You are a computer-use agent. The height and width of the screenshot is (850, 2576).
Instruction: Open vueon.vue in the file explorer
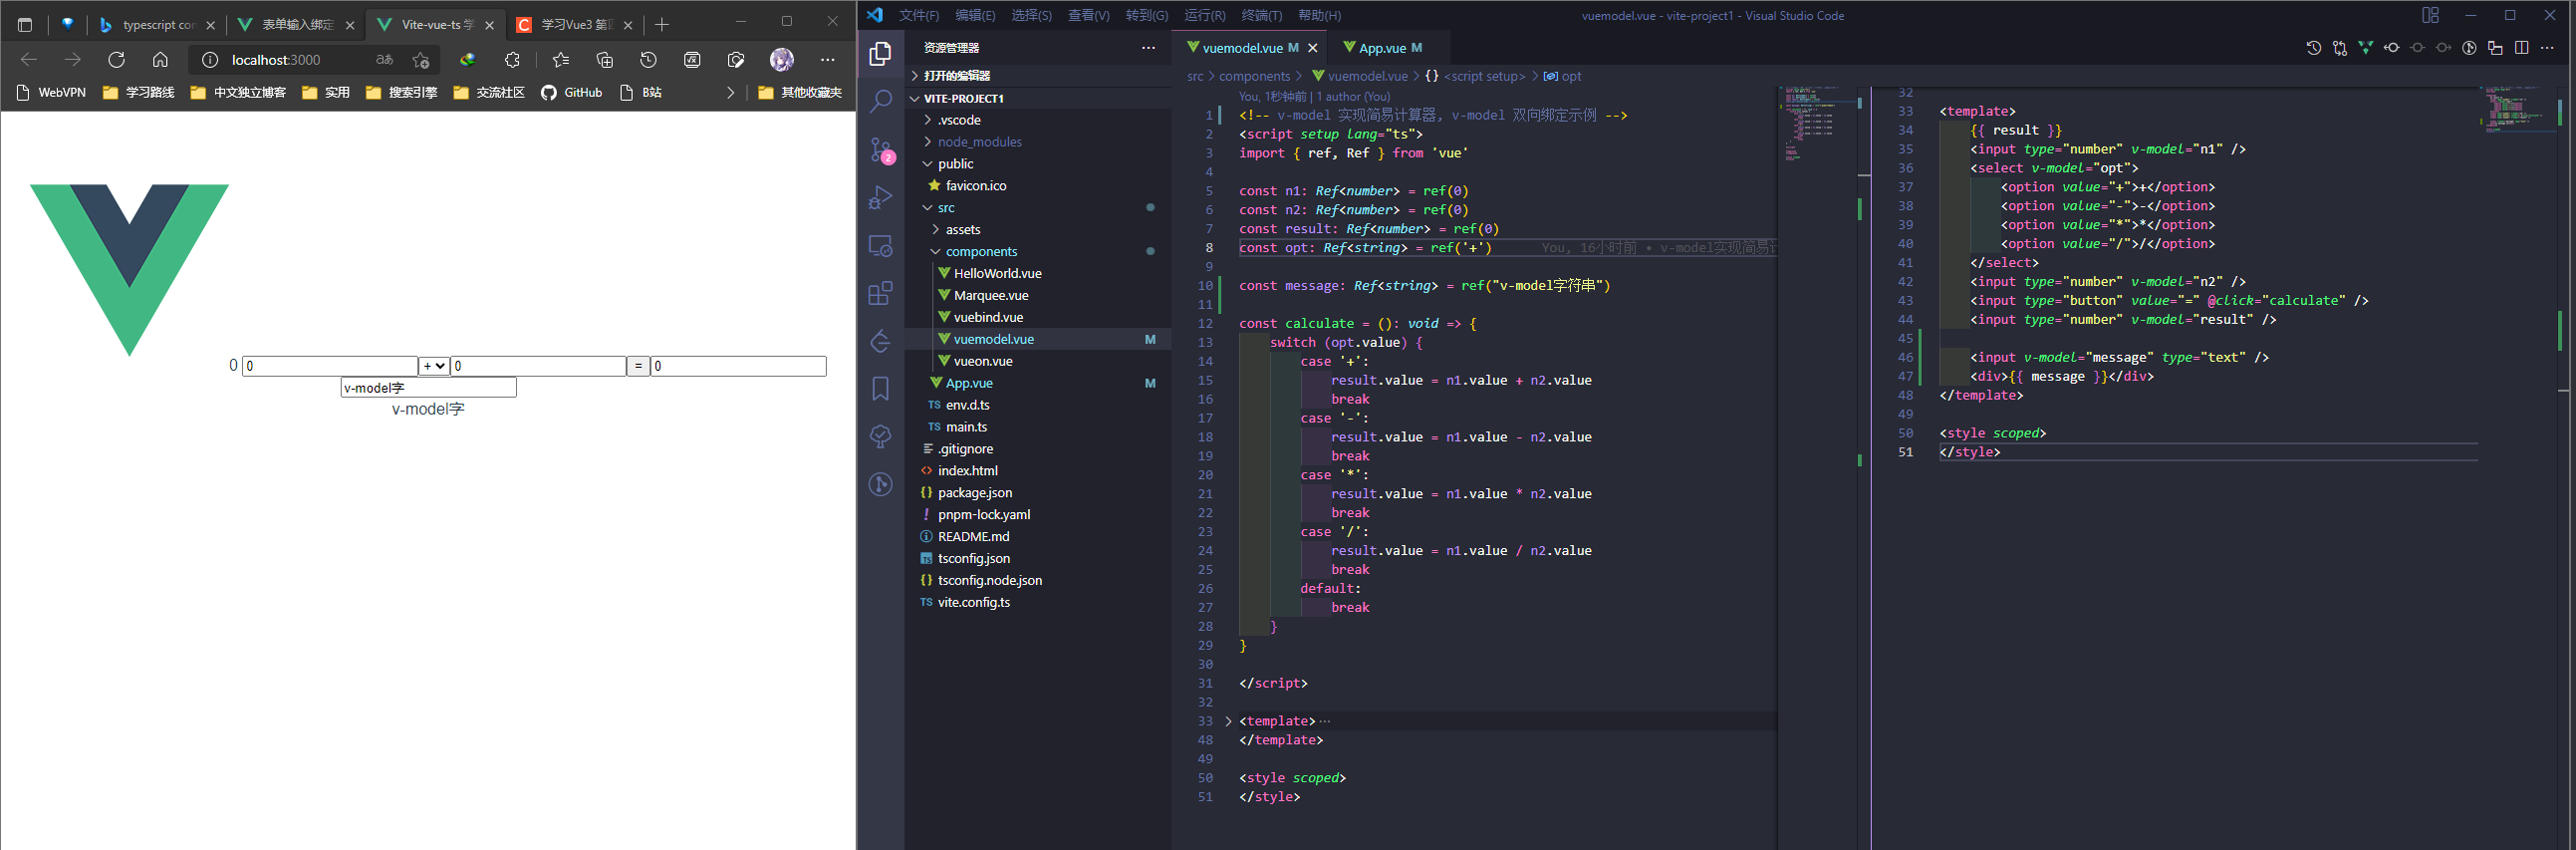tap(1037, 362)
